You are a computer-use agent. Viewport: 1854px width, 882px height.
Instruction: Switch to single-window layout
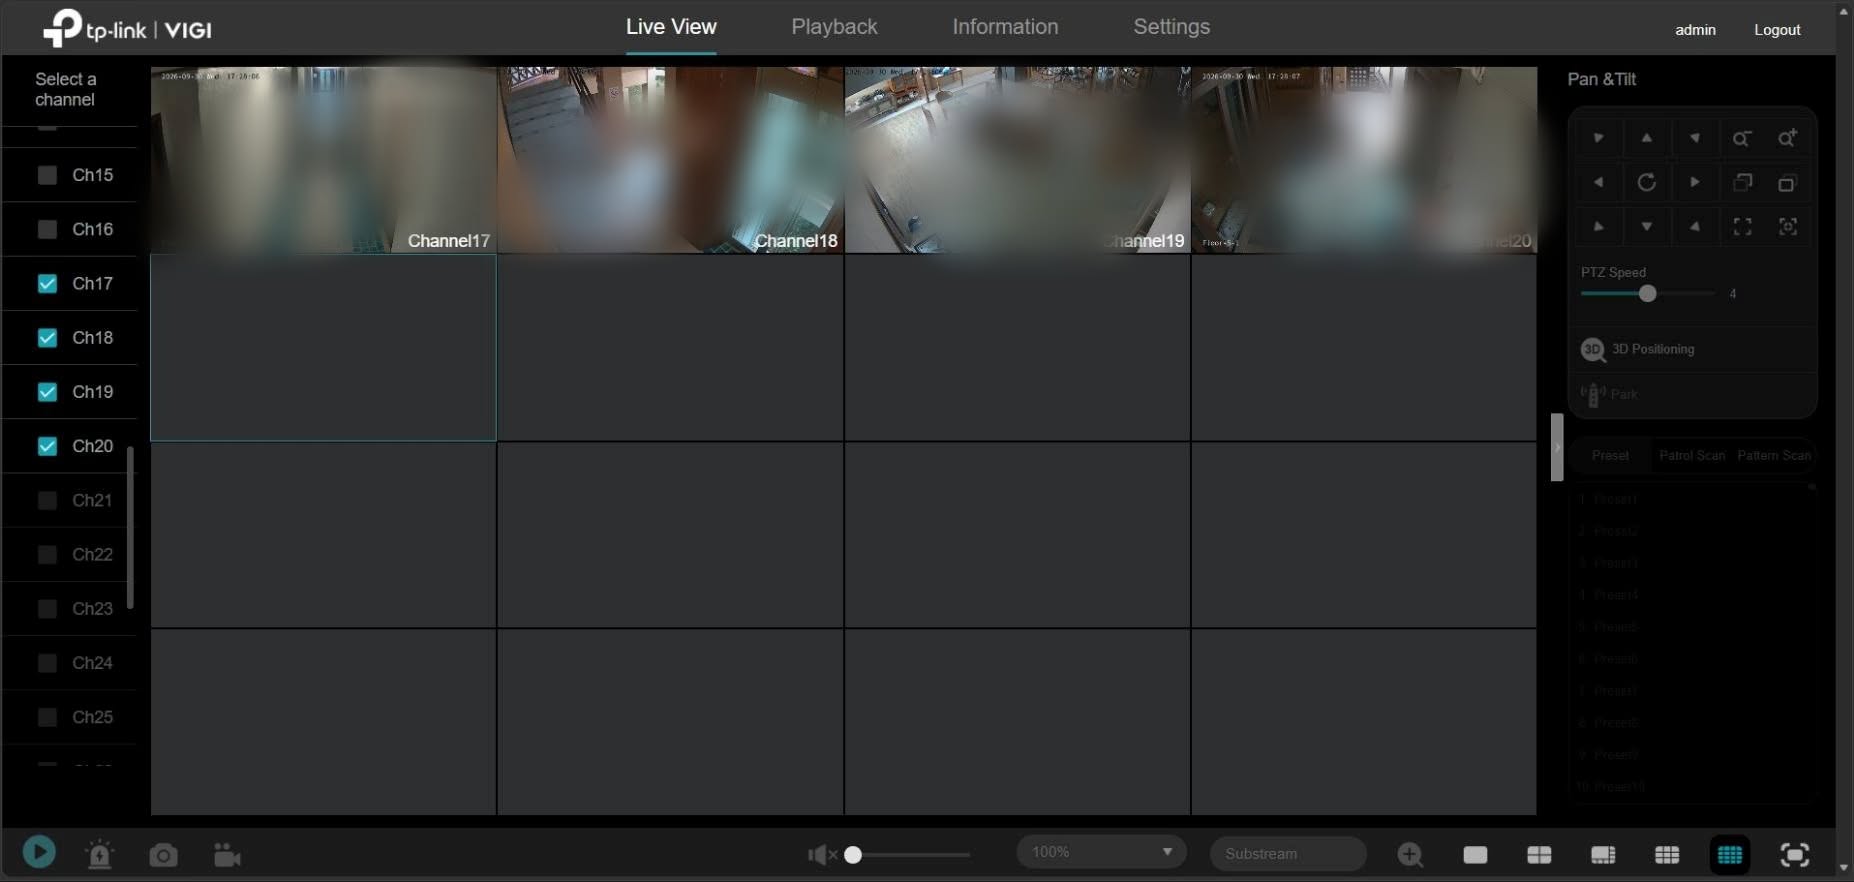[x=1475, y=855]
